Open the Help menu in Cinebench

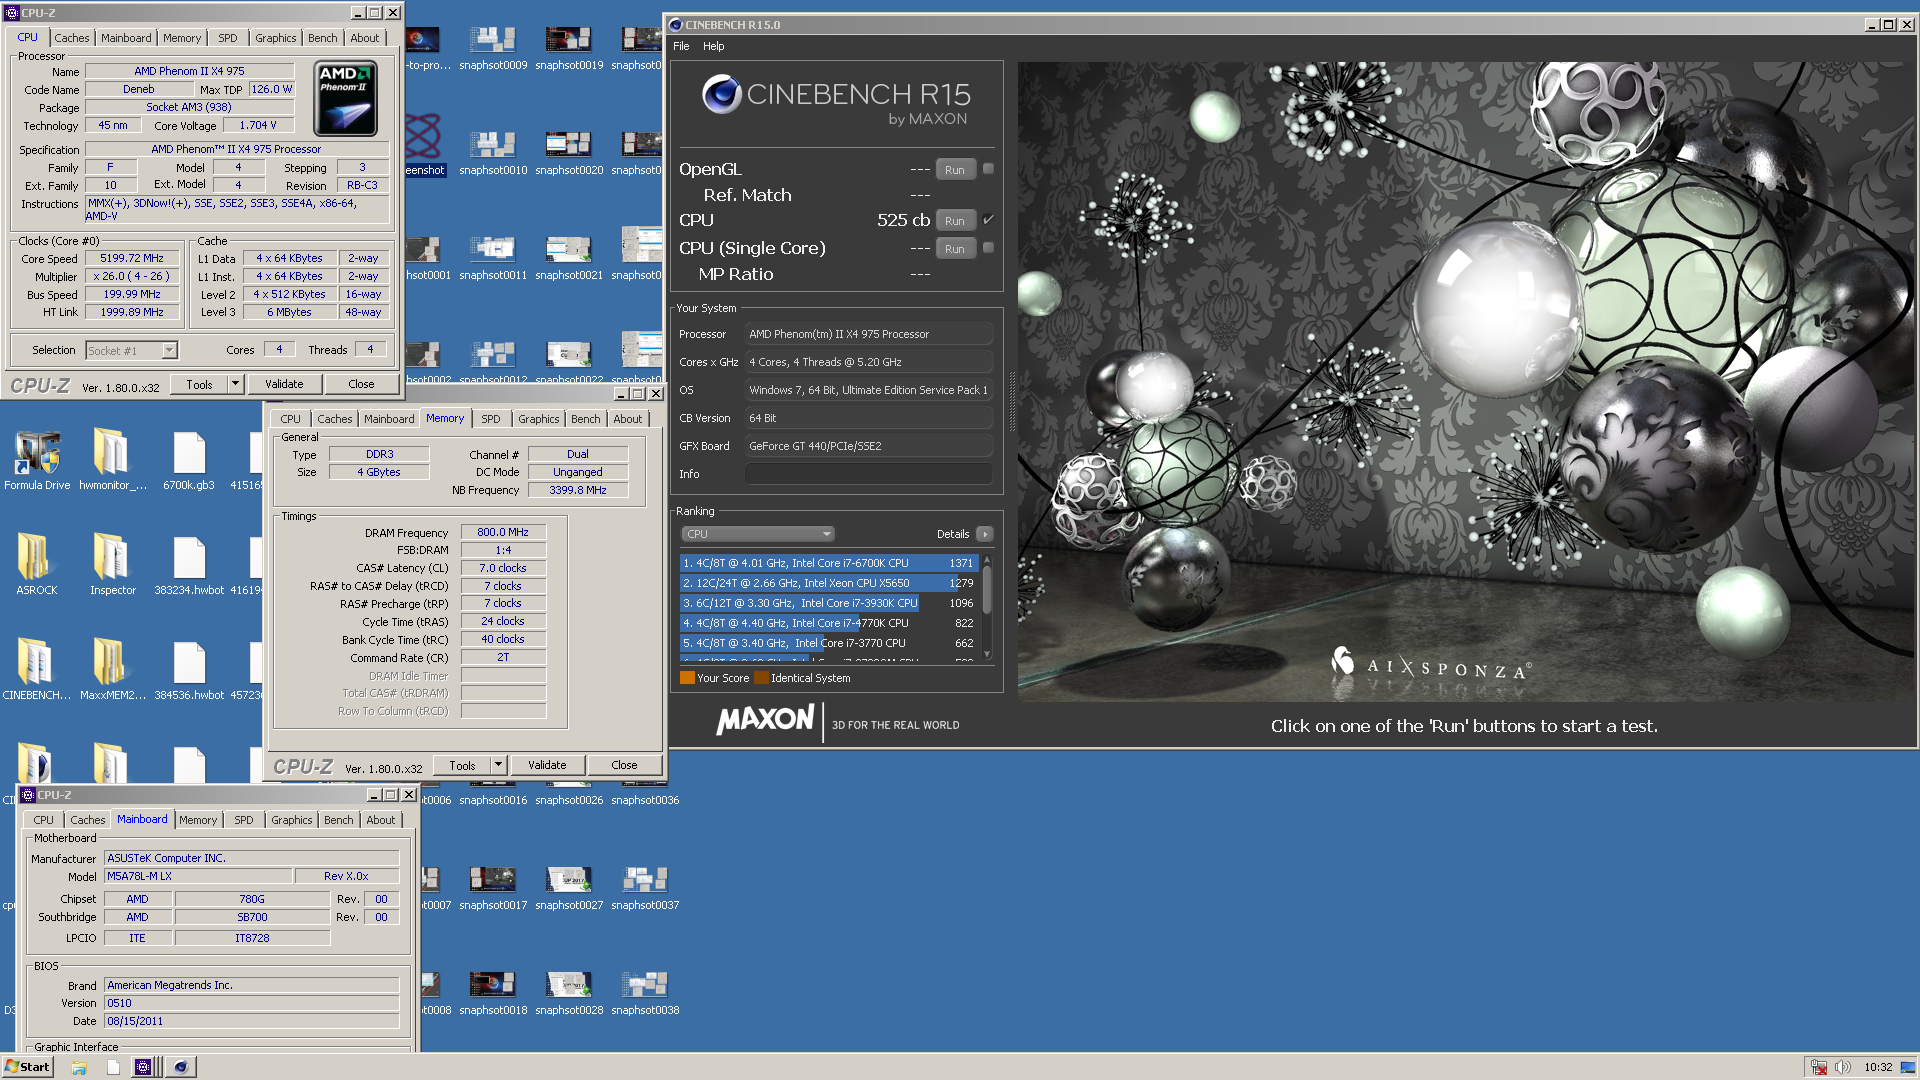713,46
